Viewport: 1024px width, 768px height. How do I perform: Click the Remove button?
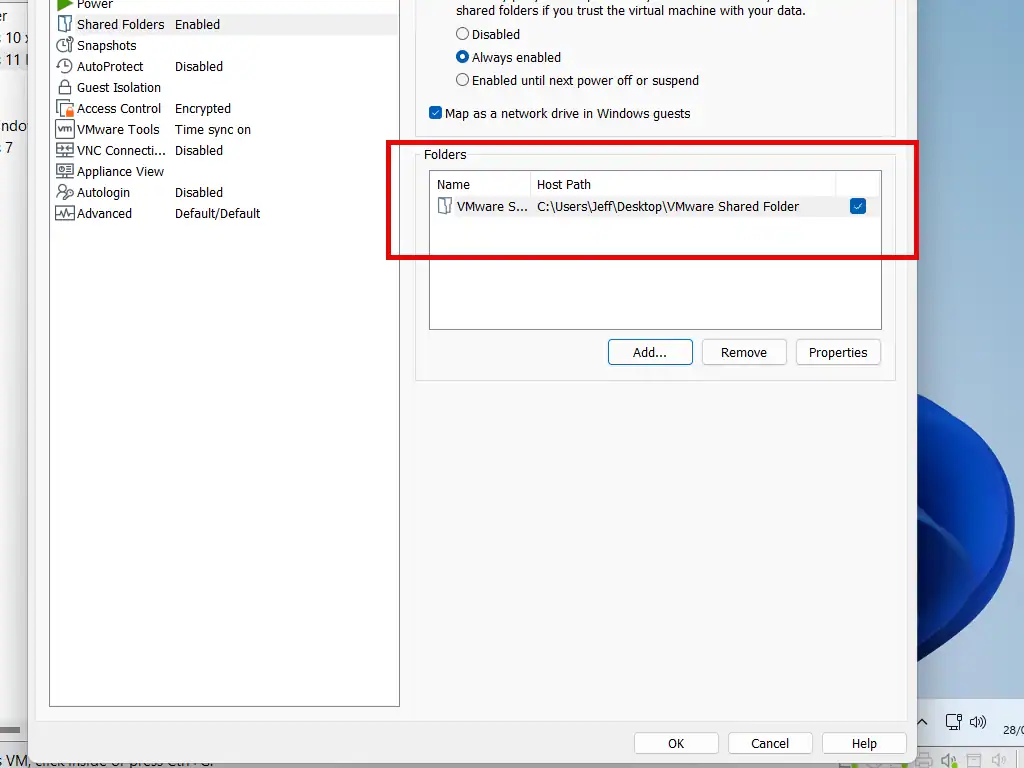[744, 352]
